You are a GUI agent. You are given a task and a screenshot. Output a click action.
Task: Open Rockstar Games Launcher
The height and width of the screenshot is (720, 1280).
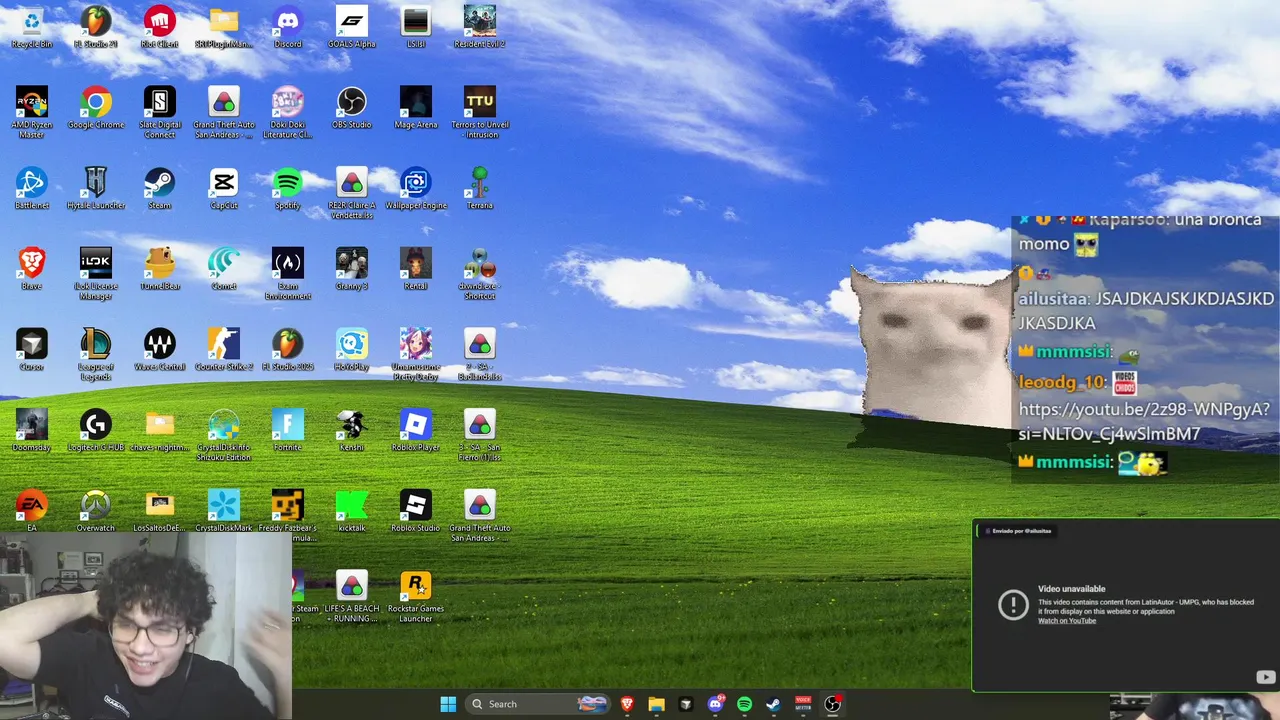coord(416,596)
